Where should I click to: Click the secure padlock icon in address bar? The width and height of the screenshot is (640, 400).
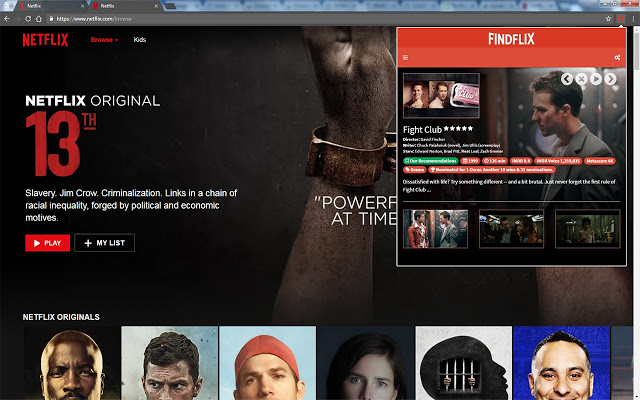(x=51, y=19)
